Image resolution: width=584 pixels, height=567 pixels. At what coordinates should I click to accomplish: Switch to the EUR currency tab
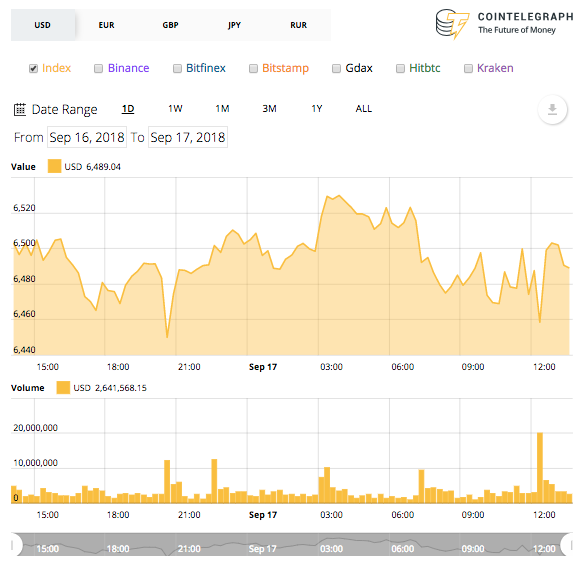point(107,25)
